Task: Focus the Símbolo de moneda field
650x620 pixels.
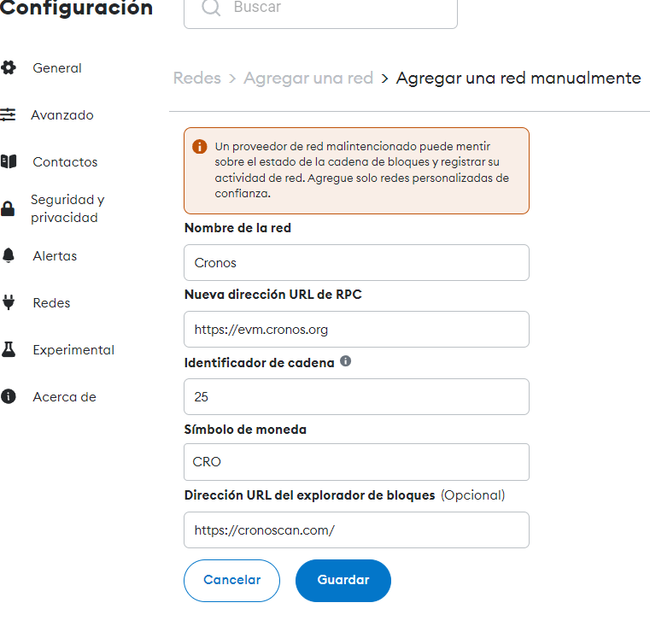Action: (356, 462)
